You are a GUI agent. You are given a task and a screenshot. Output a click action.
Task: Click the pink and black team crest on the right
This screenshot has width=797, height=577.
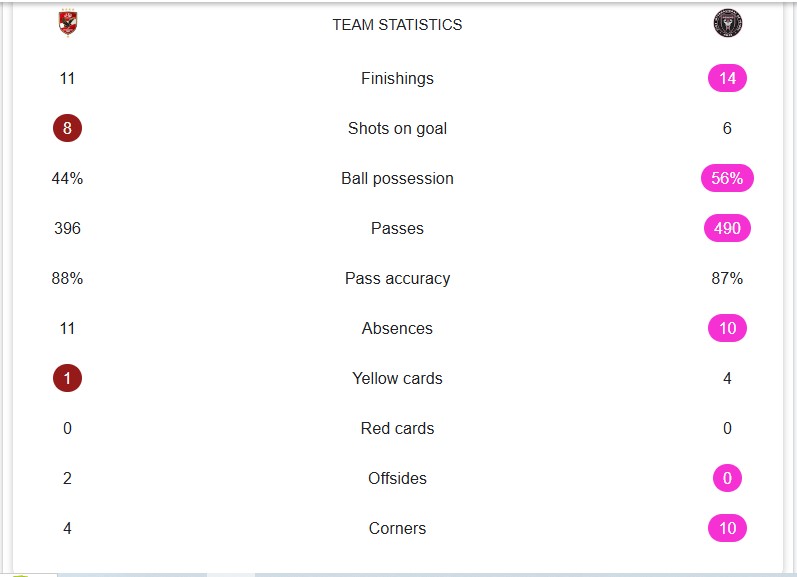(727, 24)
